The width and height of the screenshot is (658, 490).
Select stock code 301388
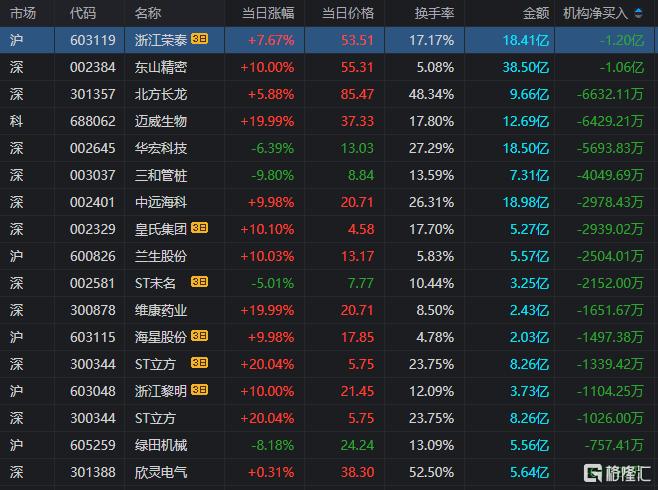(93, 472)
